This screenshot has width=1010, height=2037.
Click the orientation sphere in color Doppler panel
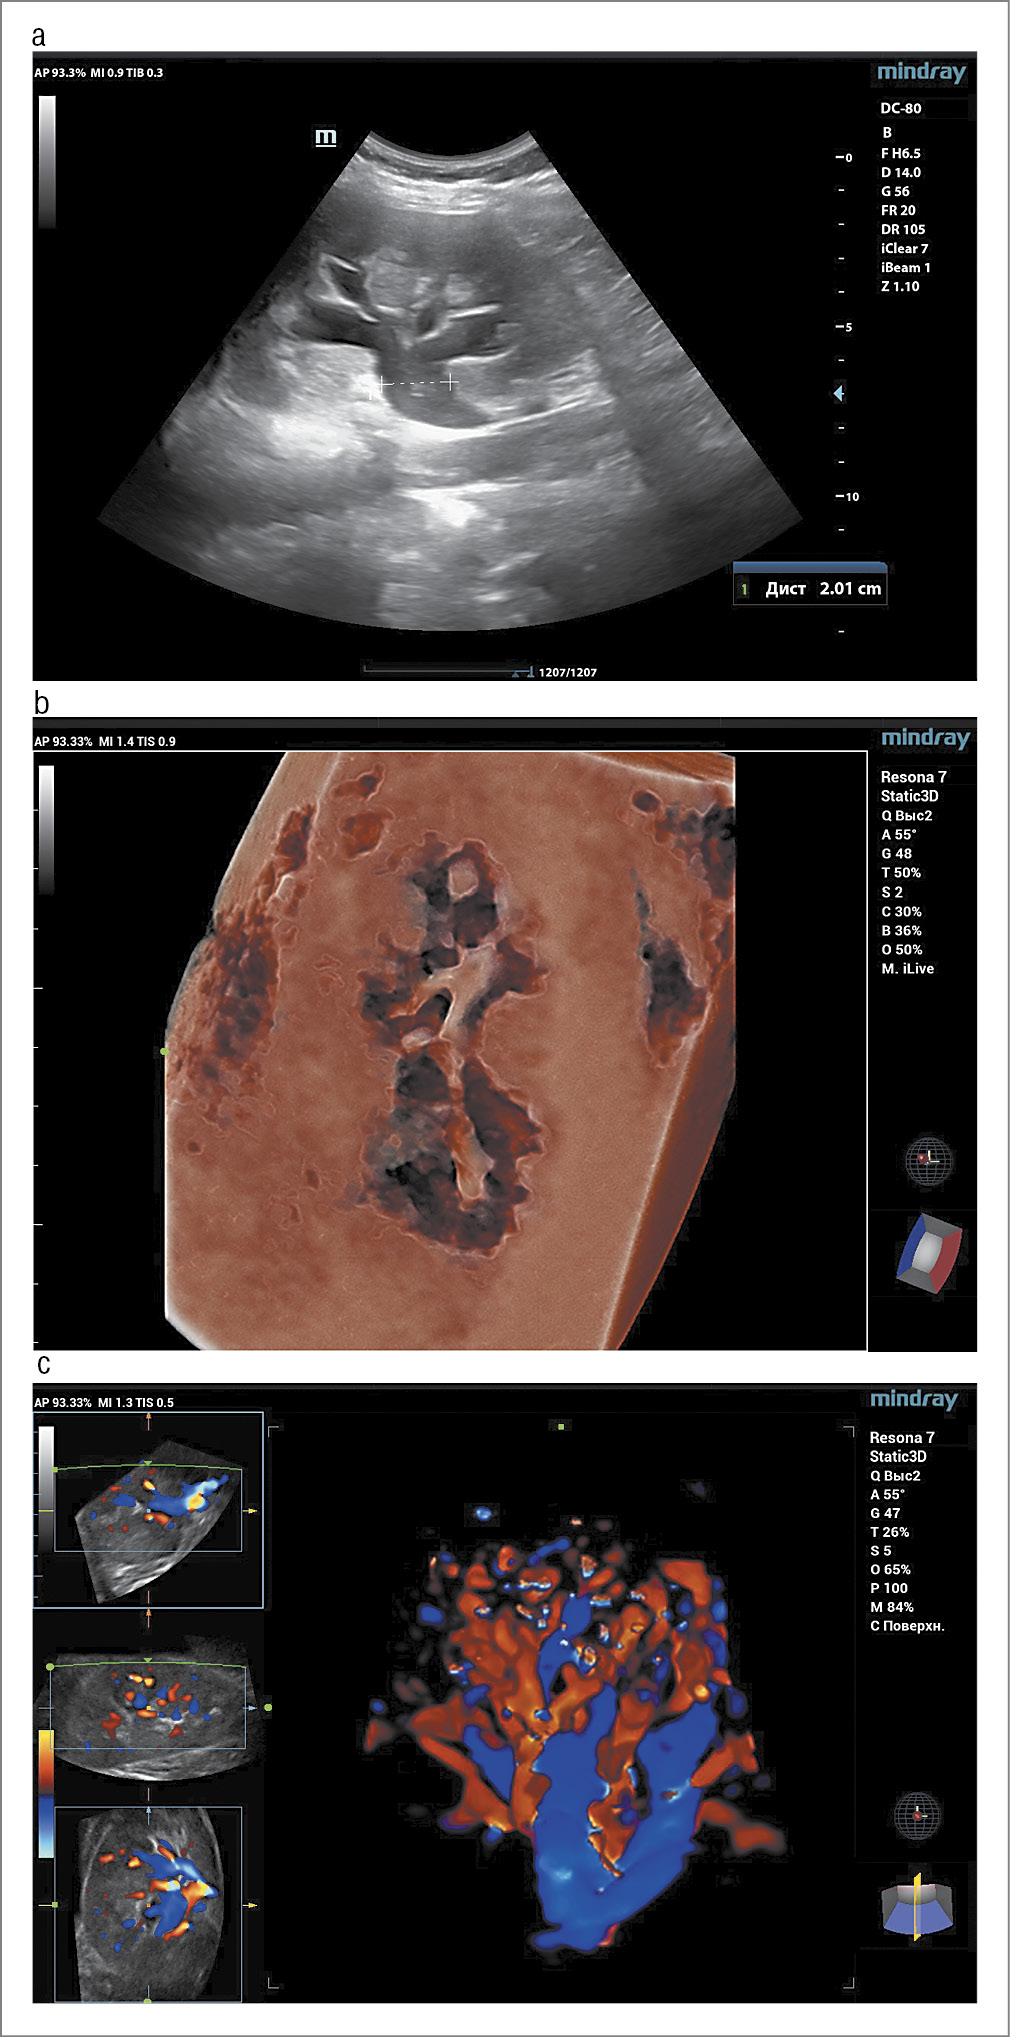tap(916, 1813)
